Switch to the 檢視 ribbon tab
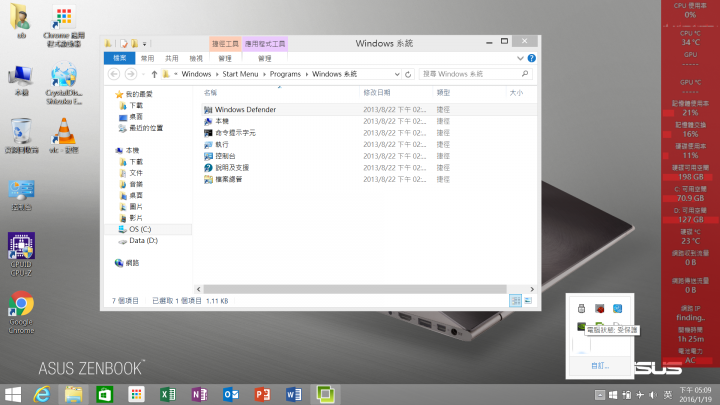The height and width of the screenshot is (405, 720). click(196, 58)
